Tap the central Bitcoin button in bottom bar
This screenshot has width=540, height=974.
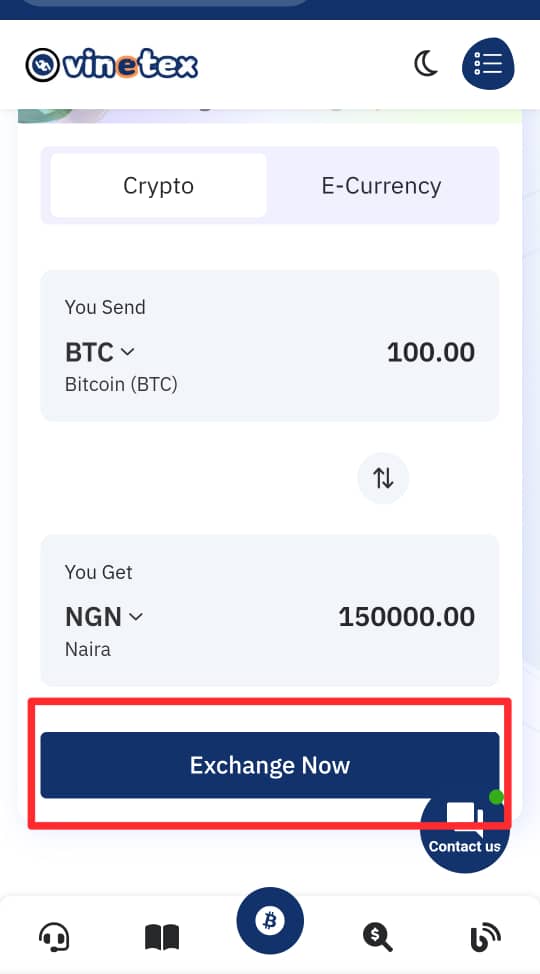[x=270, y=921]
